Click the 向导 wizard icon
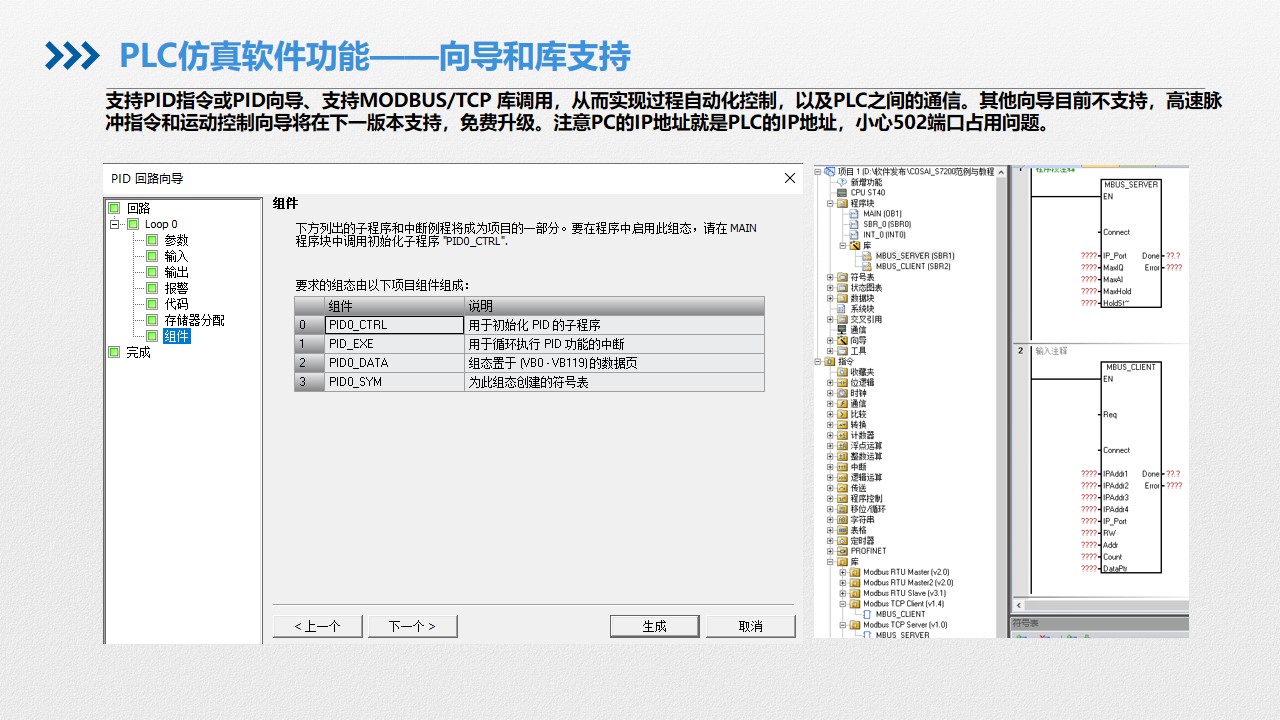 click(842, 340)
